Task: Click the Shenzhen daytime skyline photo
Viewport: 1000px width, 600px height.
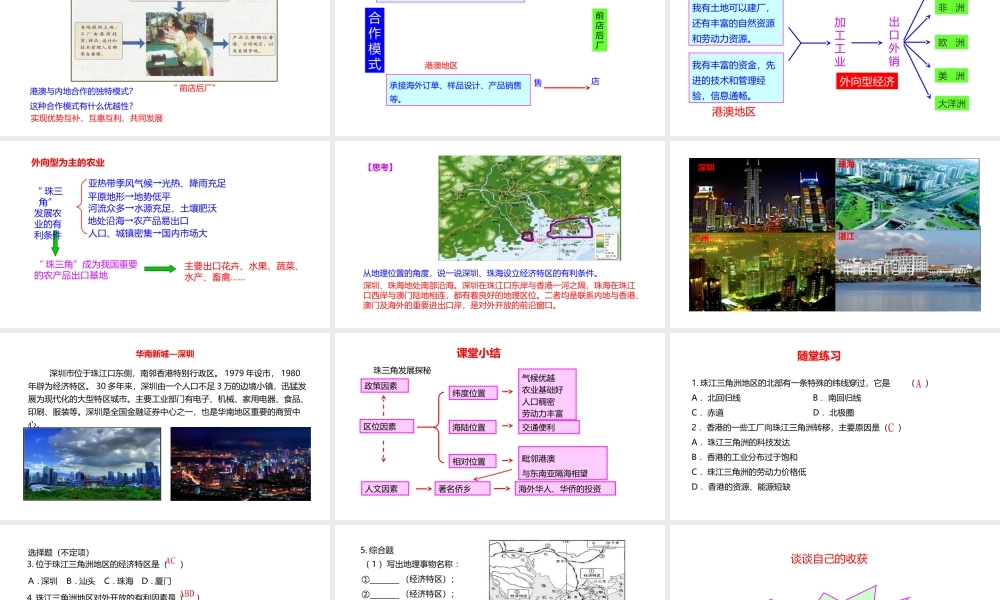Action: (x=92, y=464)
